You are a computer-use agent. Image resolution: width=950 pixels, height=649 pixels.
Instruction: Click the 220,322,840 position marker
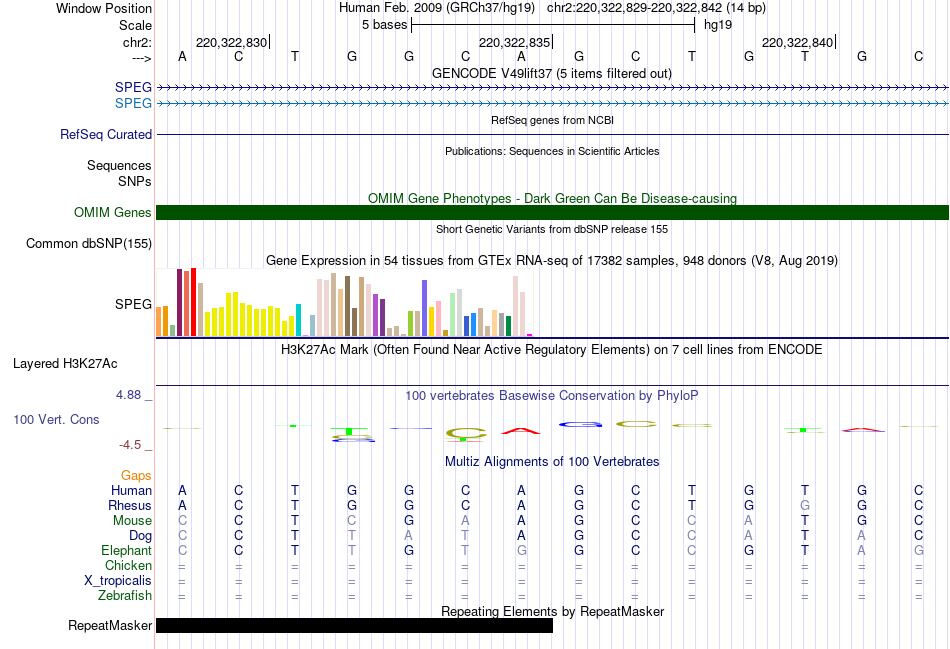tap(799, 42)
